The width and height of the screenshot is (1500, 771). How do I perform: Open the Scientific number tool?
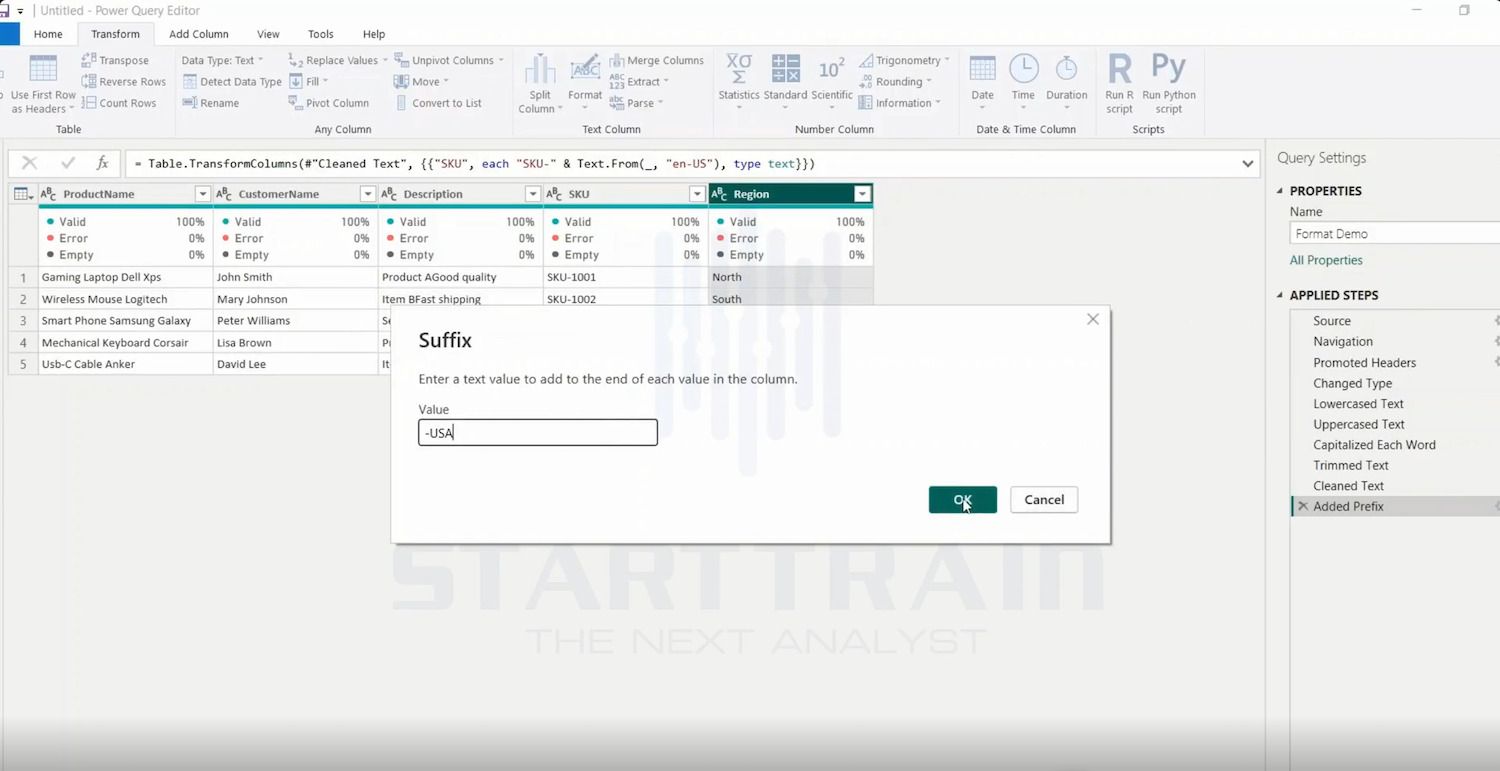pos(832,80)
